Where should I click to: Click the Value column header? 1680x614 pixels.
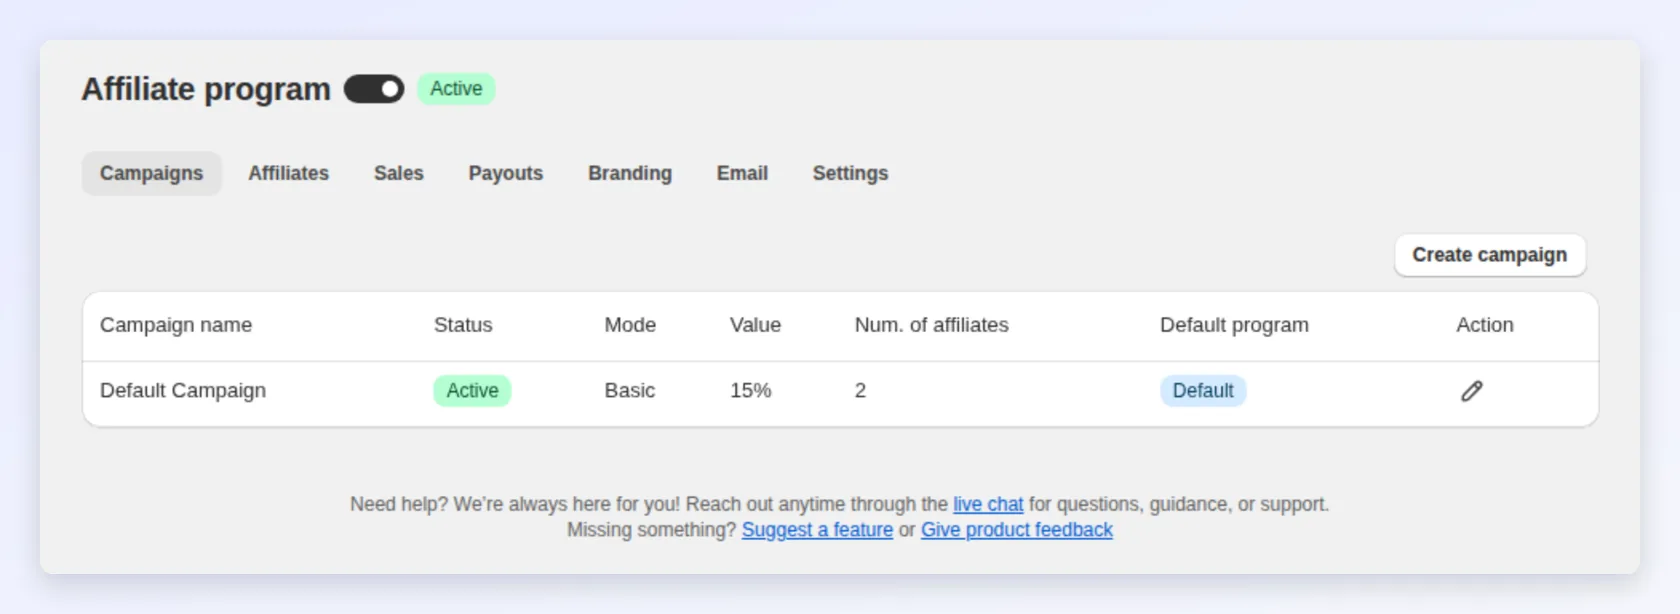coord(755,325)
